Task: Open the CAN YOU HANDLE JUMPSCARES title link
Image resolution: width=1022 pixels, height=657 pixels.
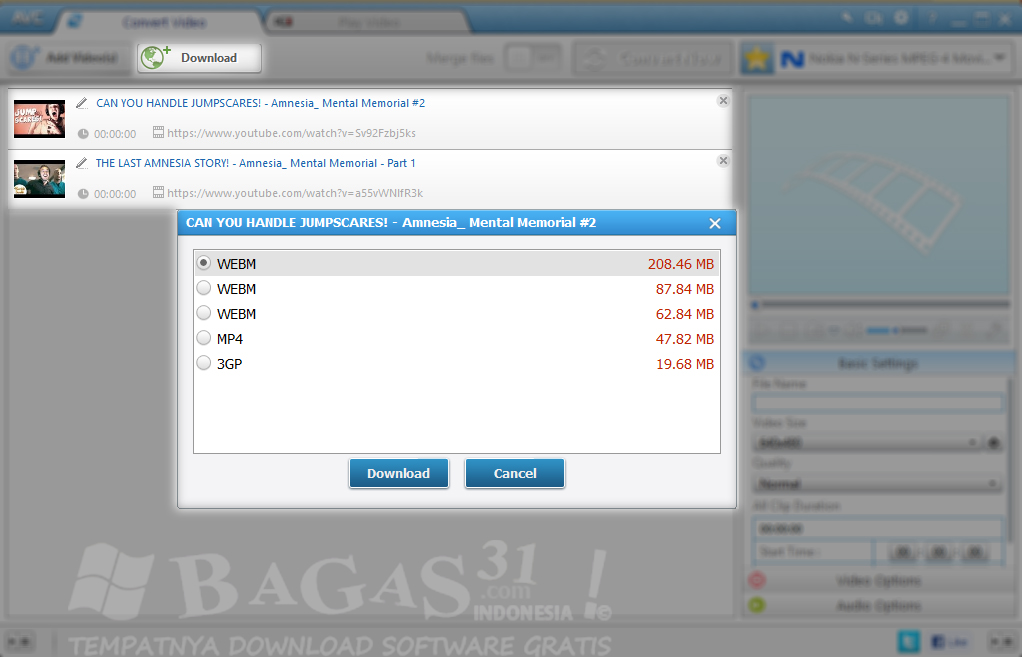Action: pyautogui.click(x=261, y=103)
